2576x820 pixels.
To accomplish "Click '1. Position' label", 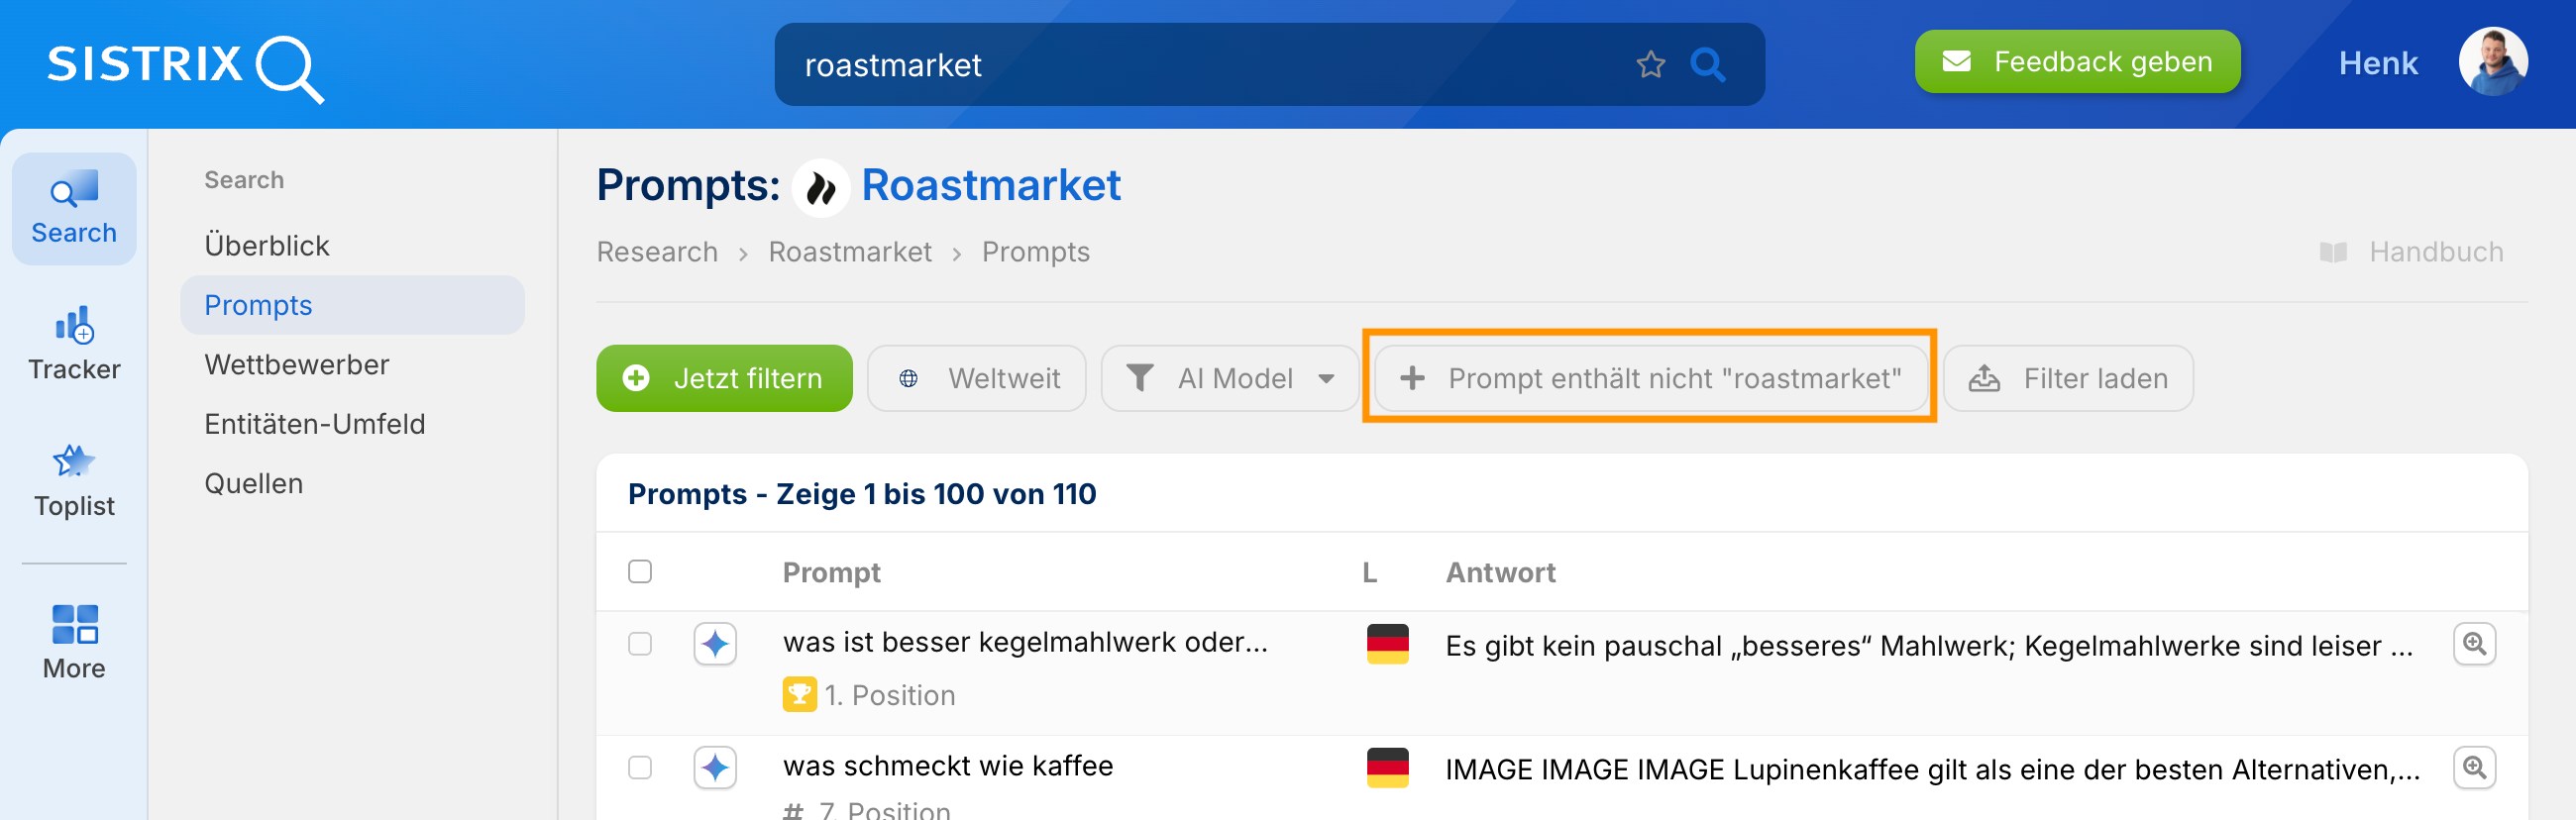I will (890, 696).
